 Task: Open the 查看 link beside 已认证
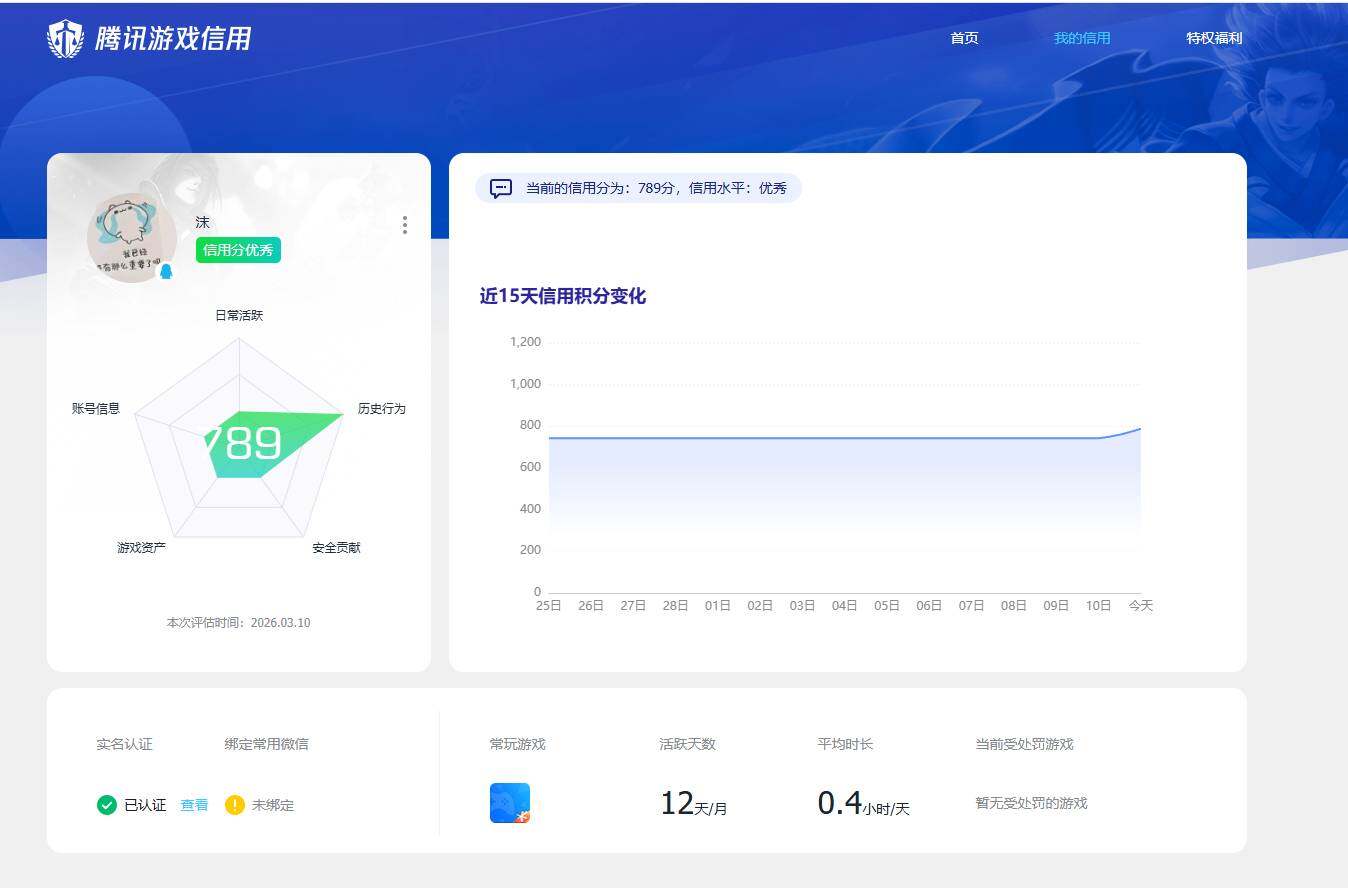point(193,805)
